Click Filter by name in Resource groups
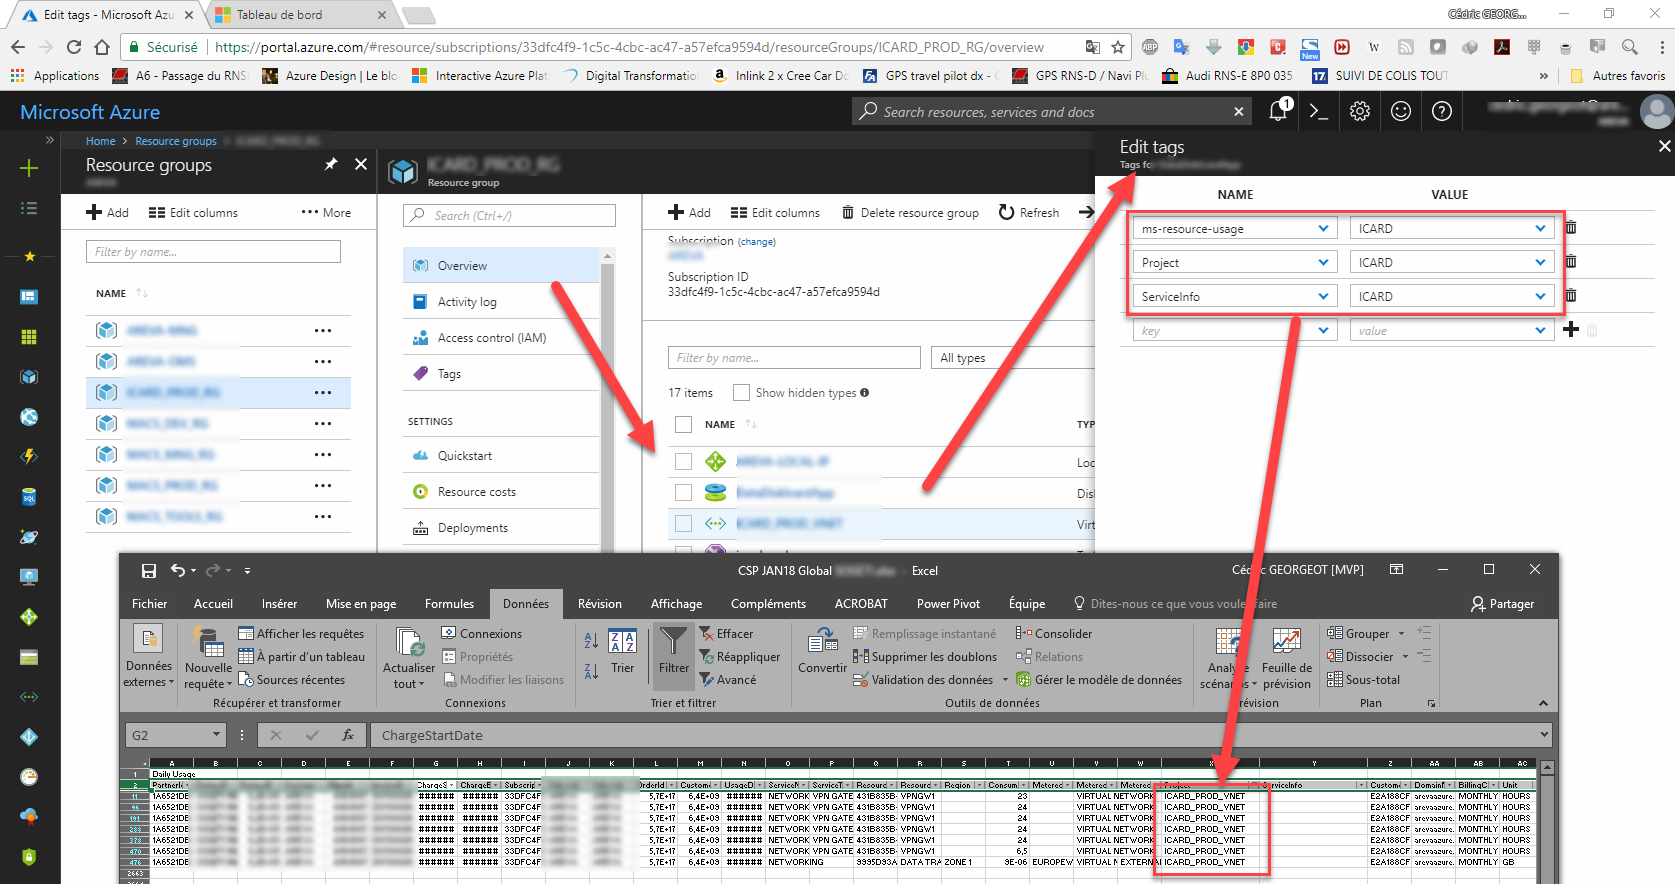Viewport: 1675px width, 884px height. [213, 252]
